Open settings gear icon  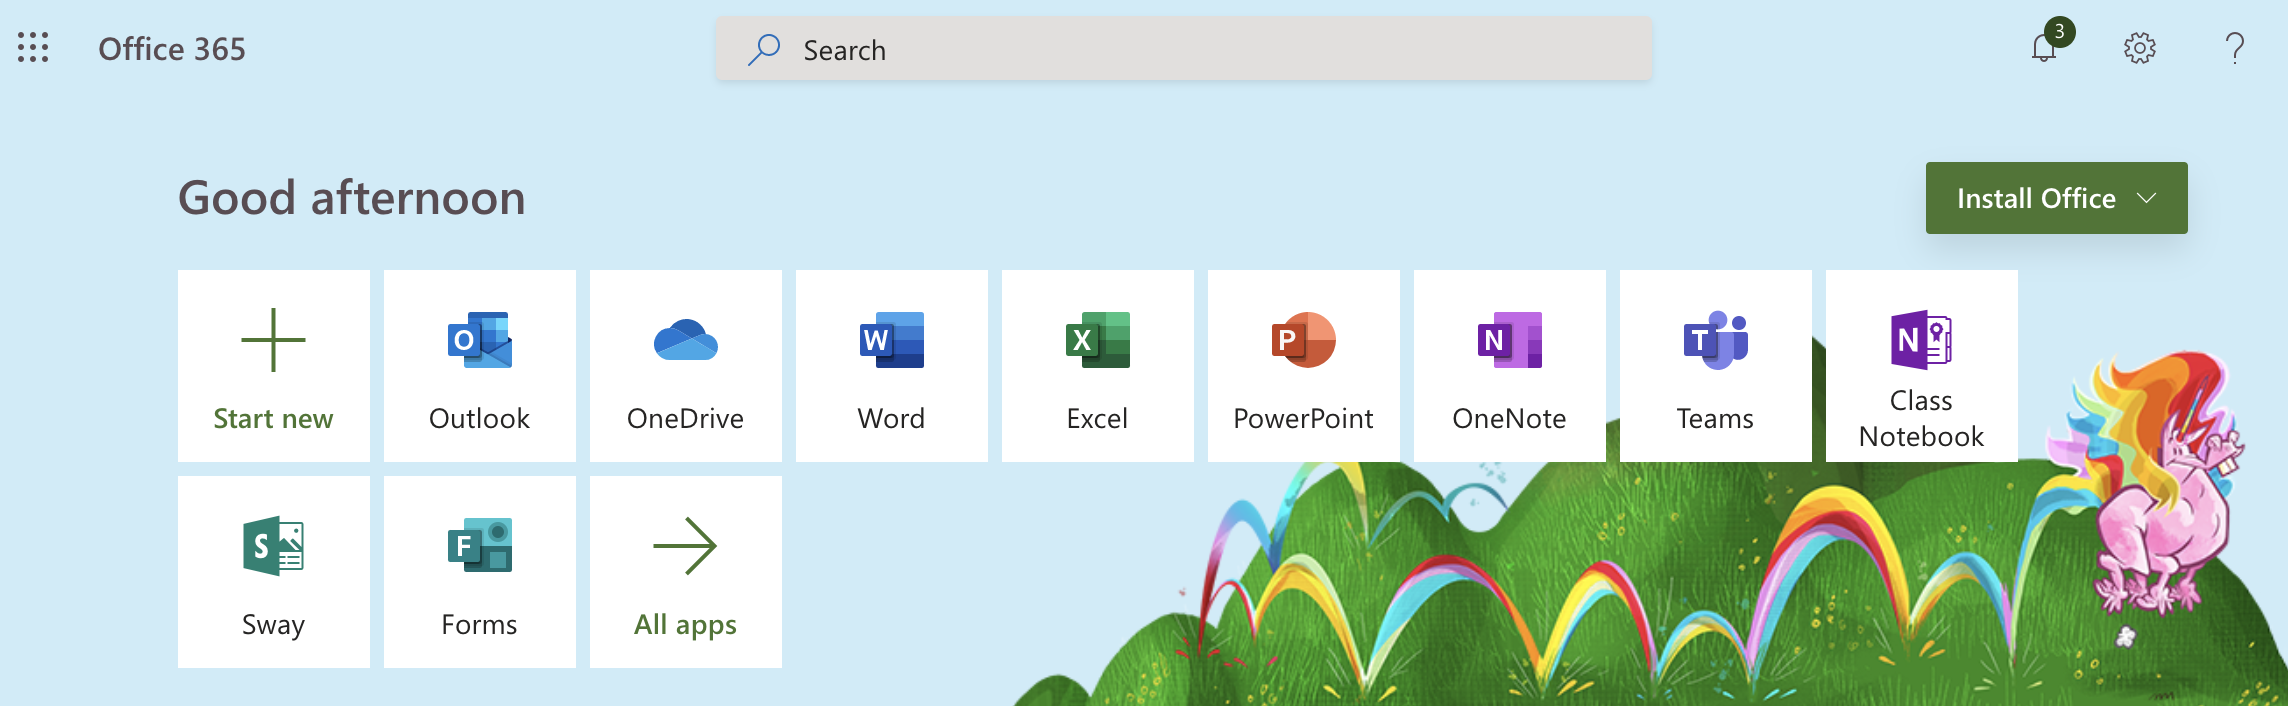coord(2140,48)
